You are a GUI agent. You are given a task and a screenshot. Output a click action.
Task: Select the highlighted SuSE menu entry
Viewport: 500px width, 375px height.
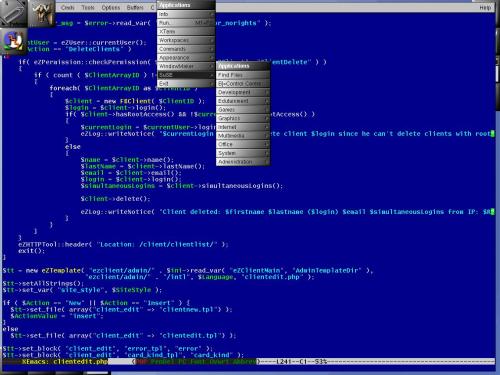[186, 75]
